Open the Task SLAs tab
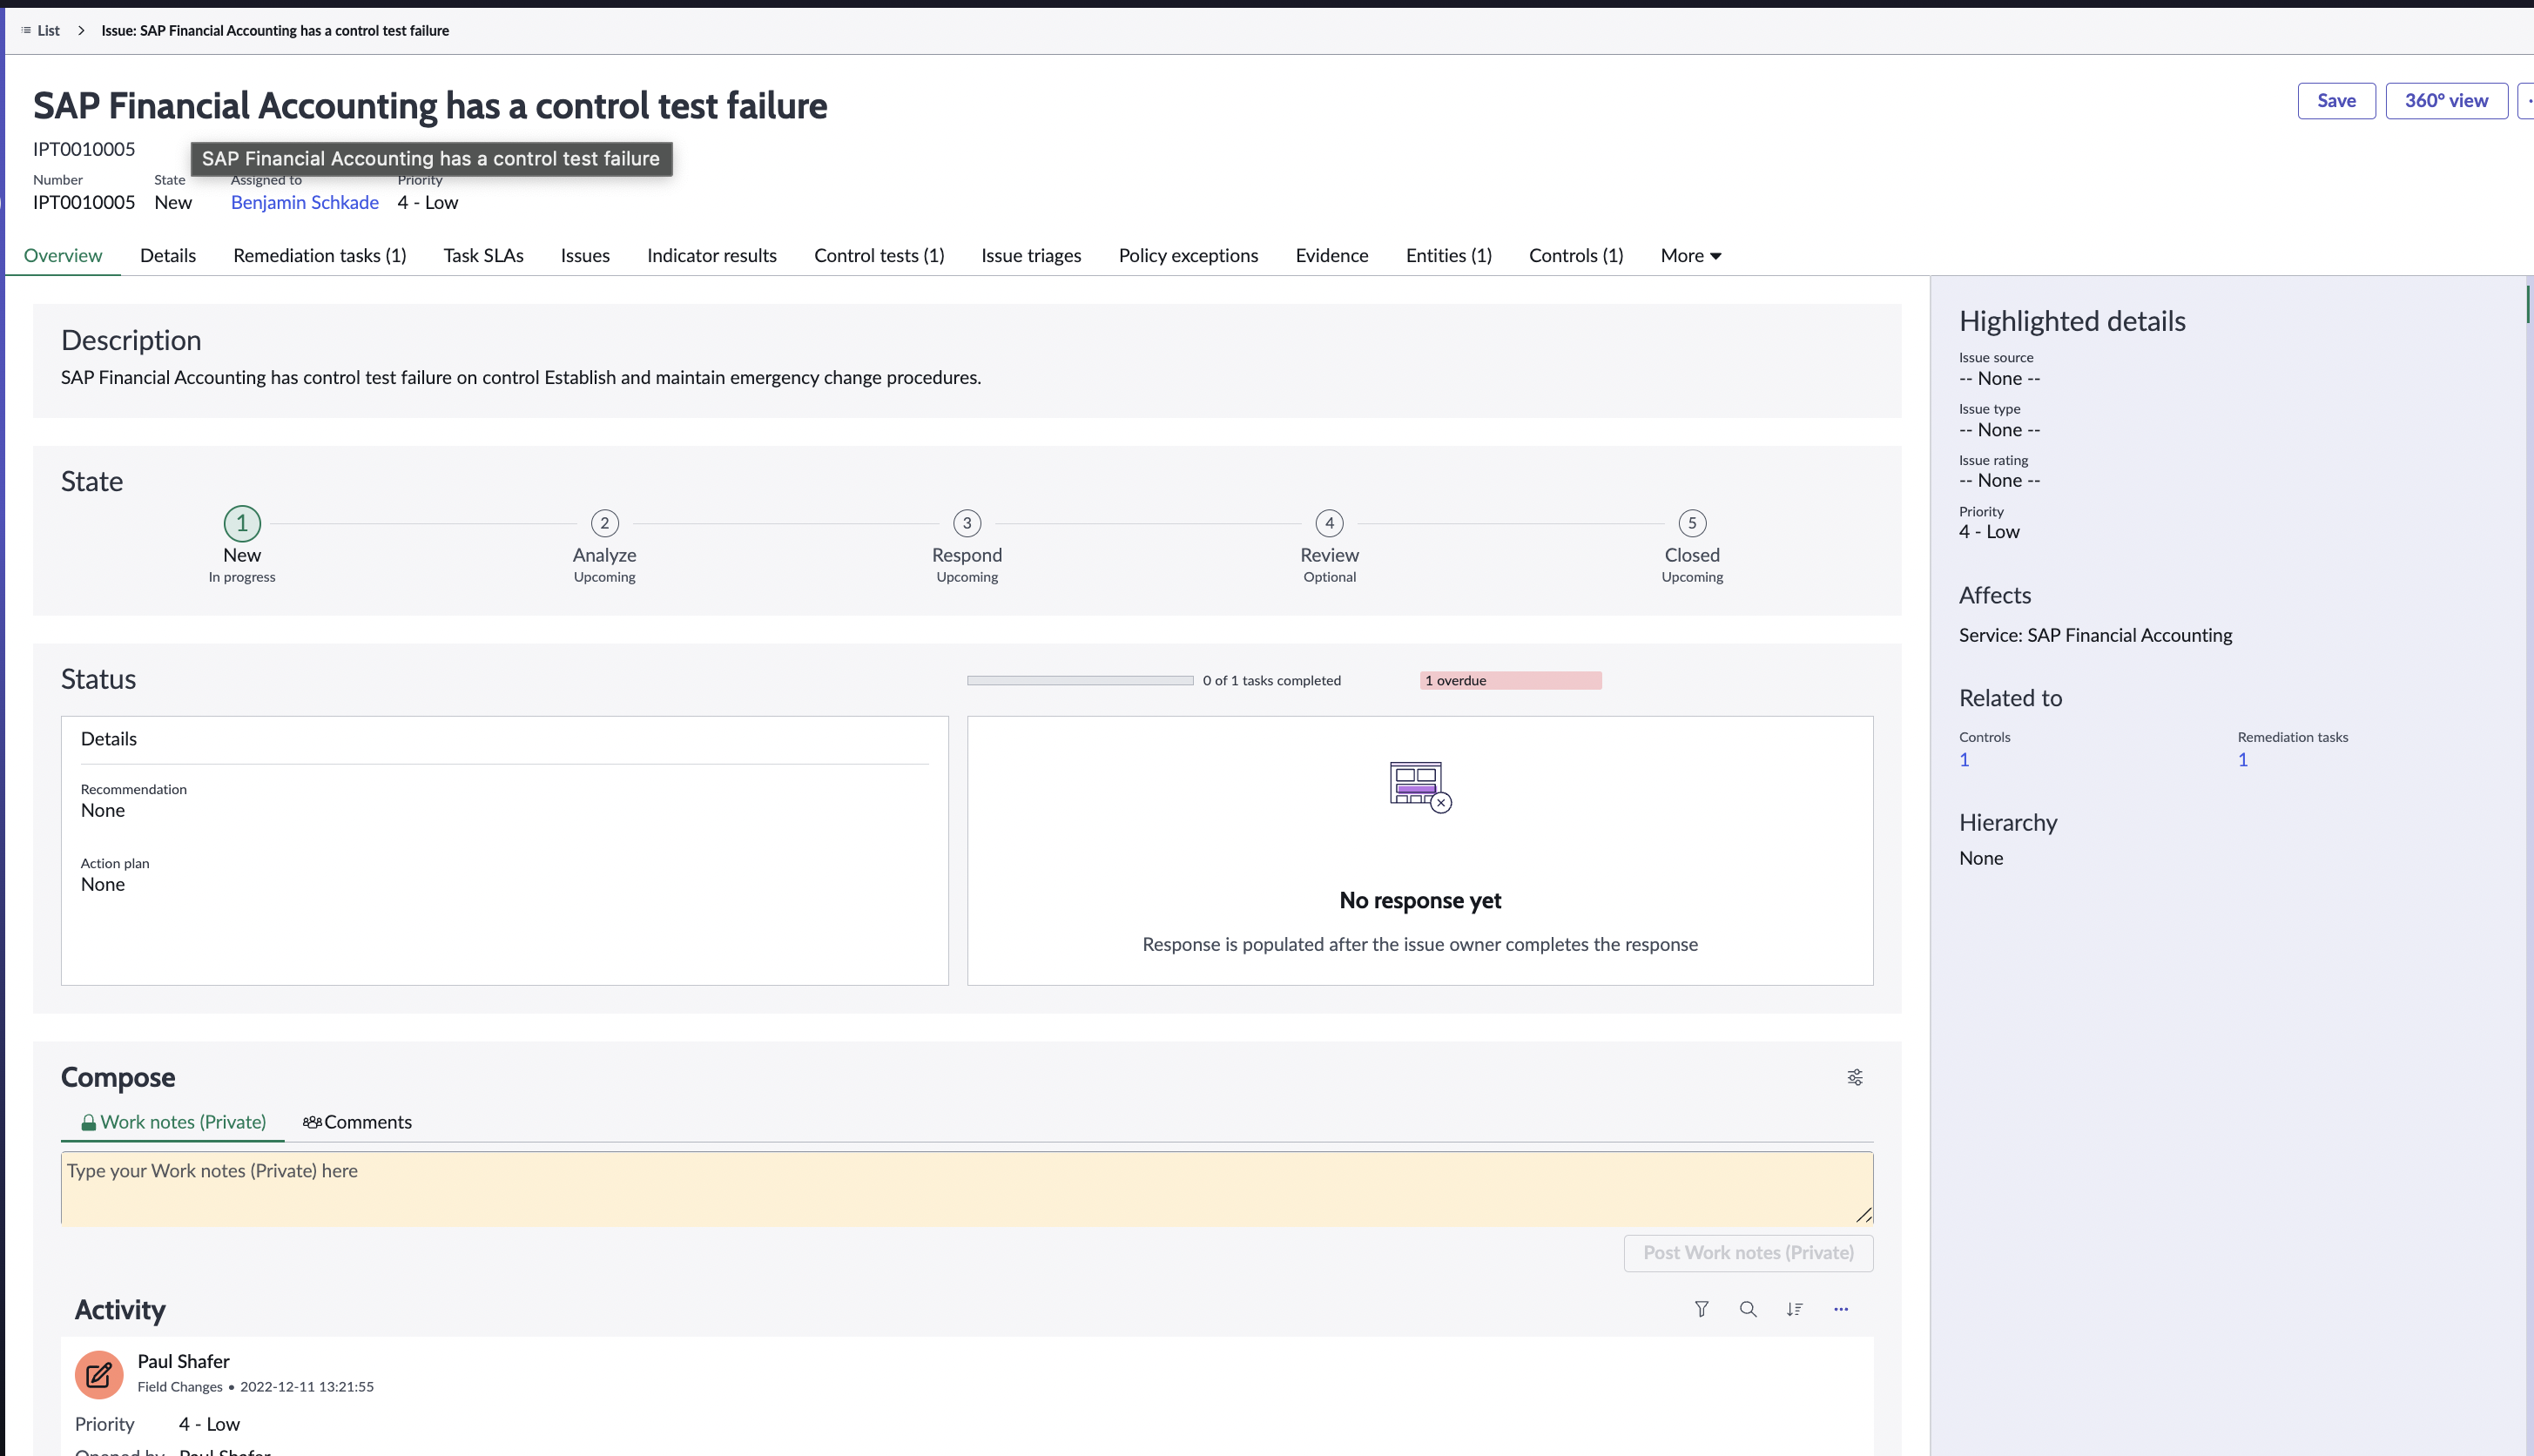Screen dimensions: 2534x1456 coord(484,255)
